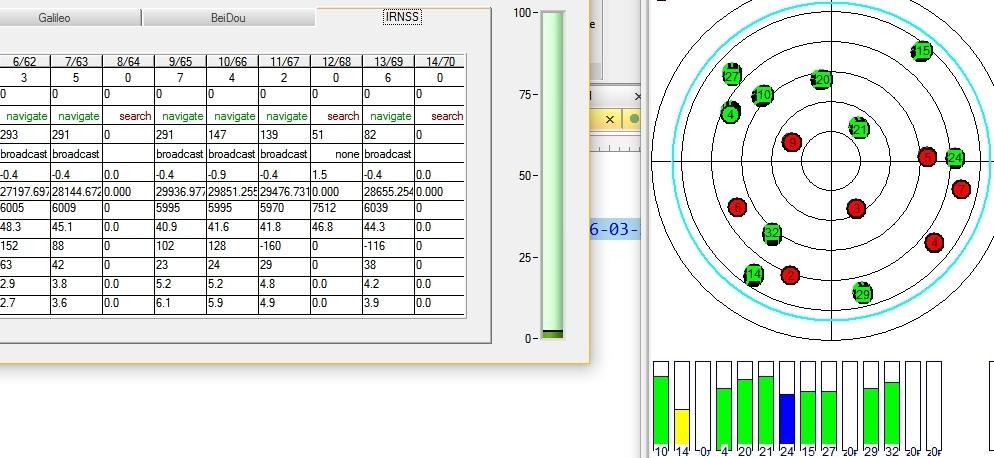Click column header 13/69

click(x=388, y=62)
